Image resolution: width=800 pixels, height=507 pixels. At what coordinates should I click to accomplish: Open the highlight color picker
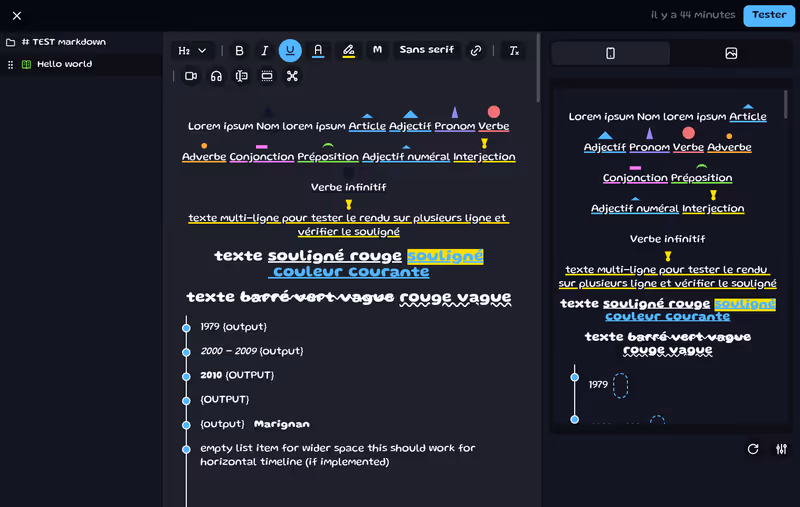348,51
